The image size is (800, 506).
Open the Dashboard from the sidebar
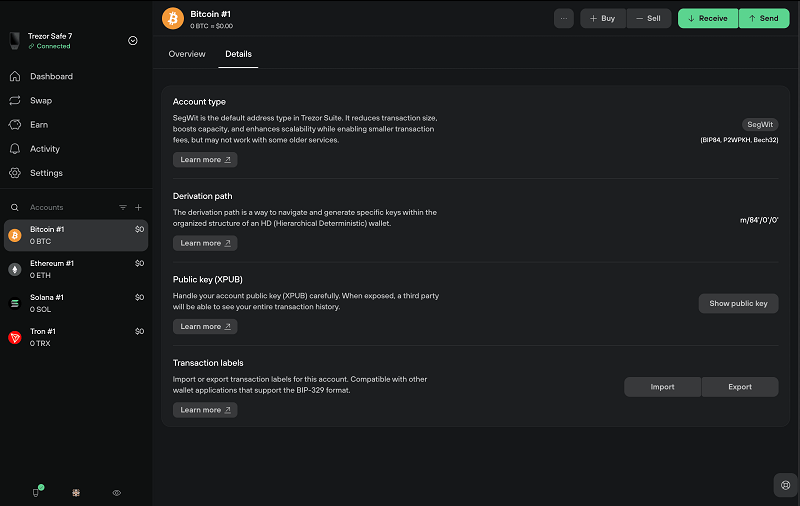[51, 77]
